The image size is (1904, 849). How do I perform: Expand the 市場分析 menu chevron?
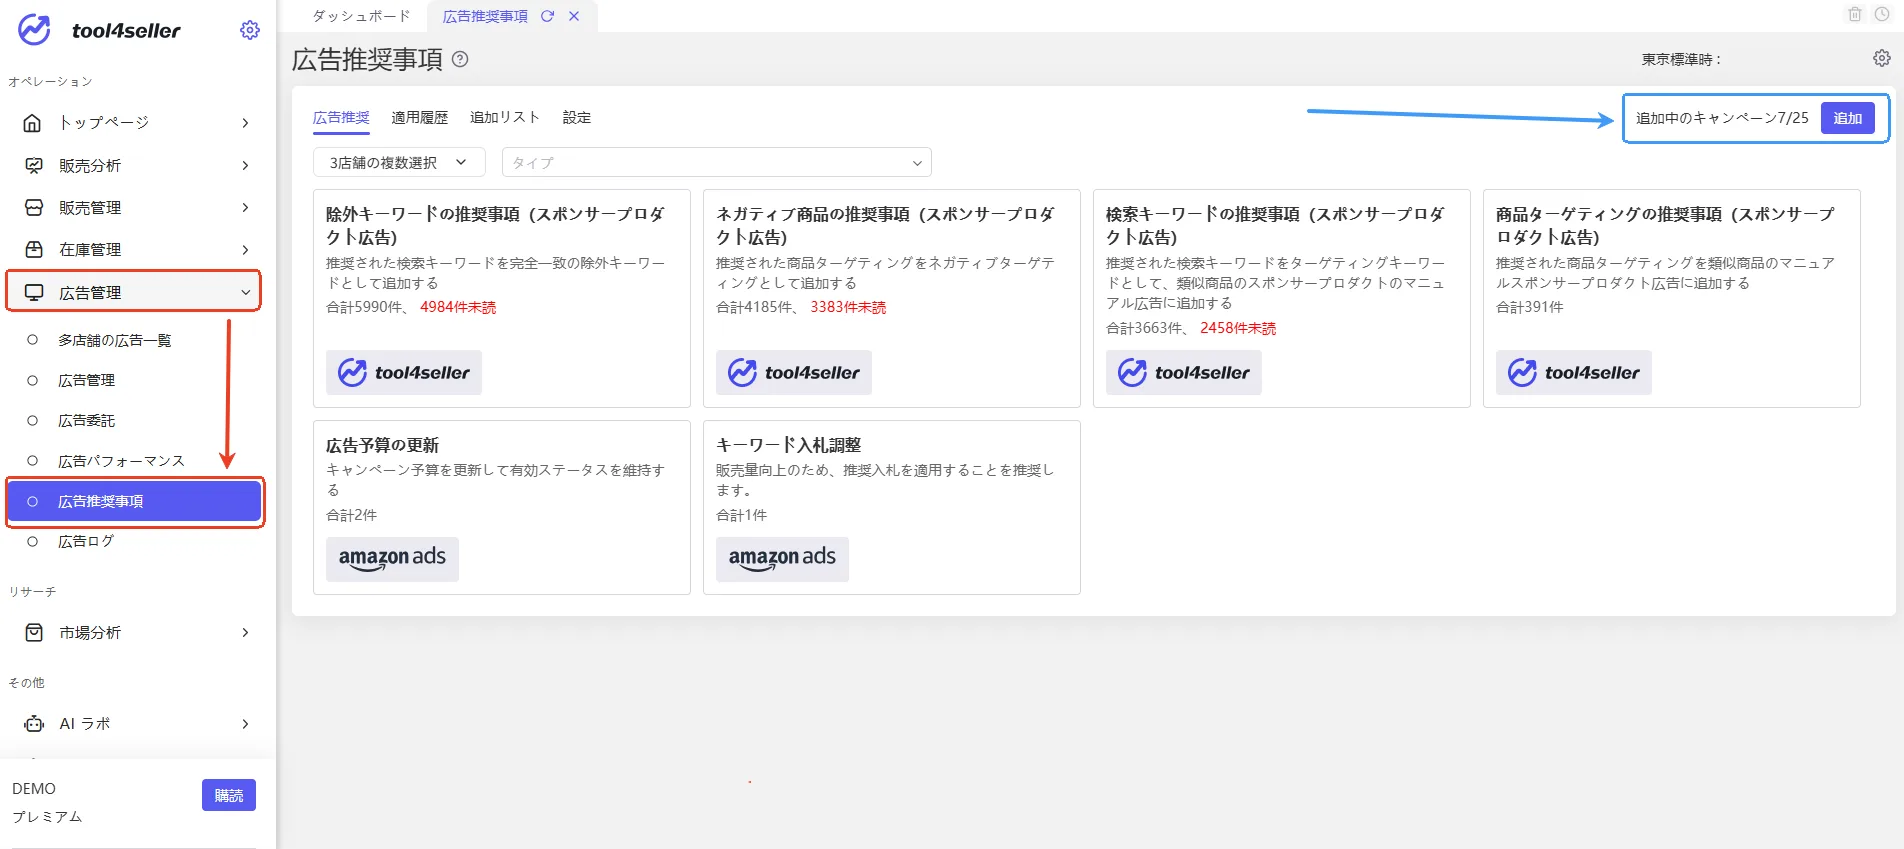click(x=245, y=632)
